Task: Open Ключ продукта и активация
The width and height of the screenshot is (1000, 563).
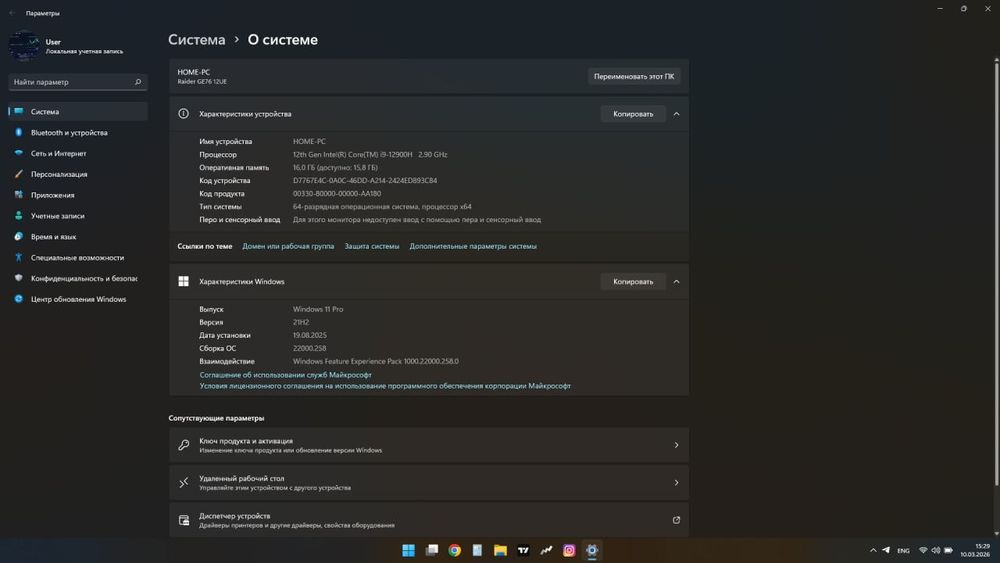Action: click(x=429, y=445)
